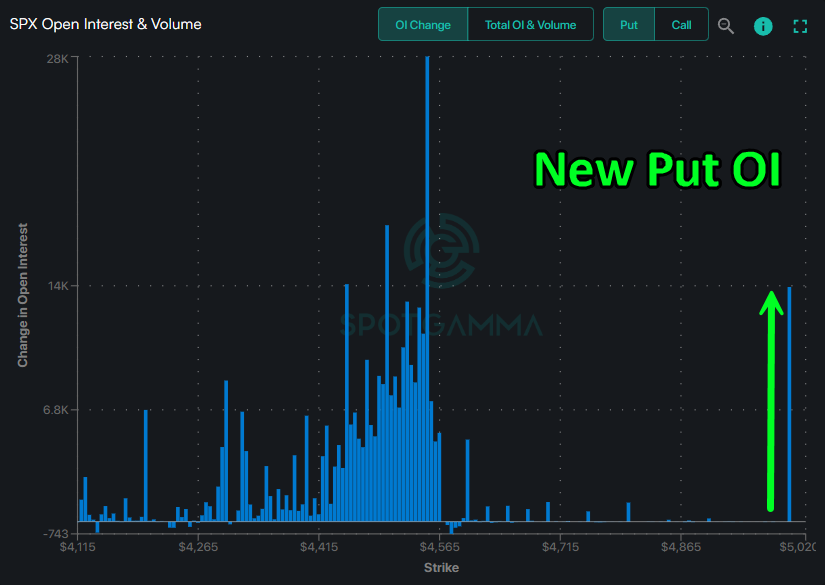Viewport: 825px width, 585px height.
Task: Click the $4,865 strike axis label
Action: point(681,547)
